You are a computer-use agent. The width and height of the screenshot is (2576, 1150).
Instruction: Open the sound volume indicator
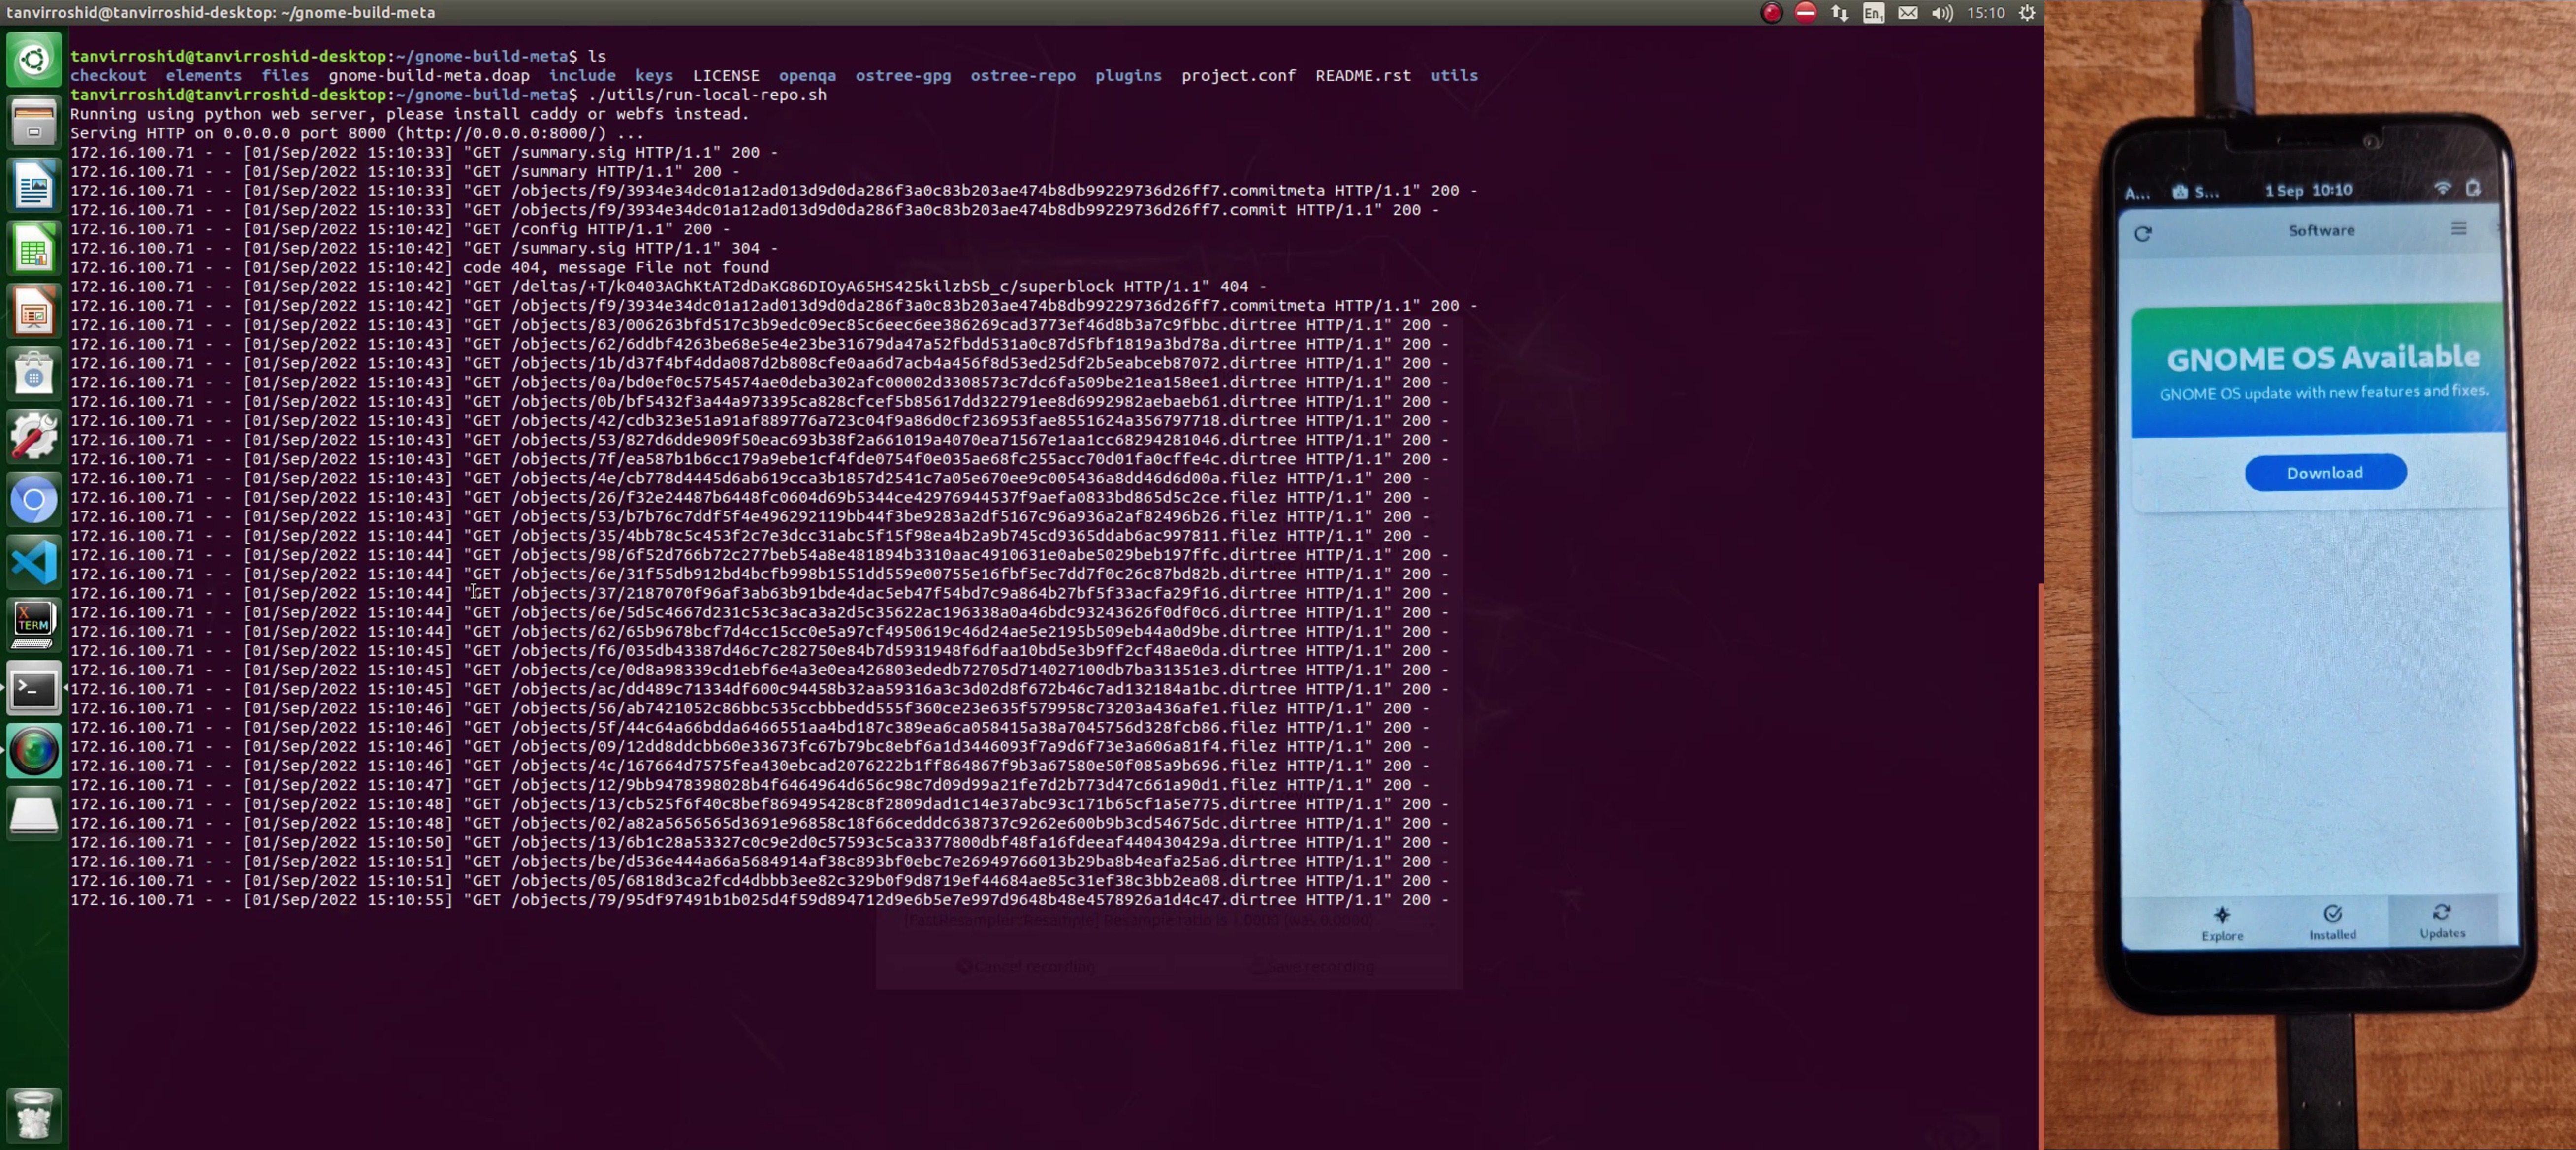[1942, 13]
